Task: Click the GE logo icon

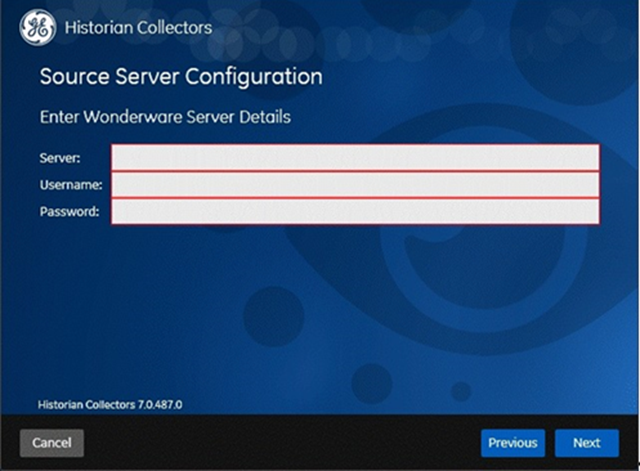Action: (x=38, y=28)
